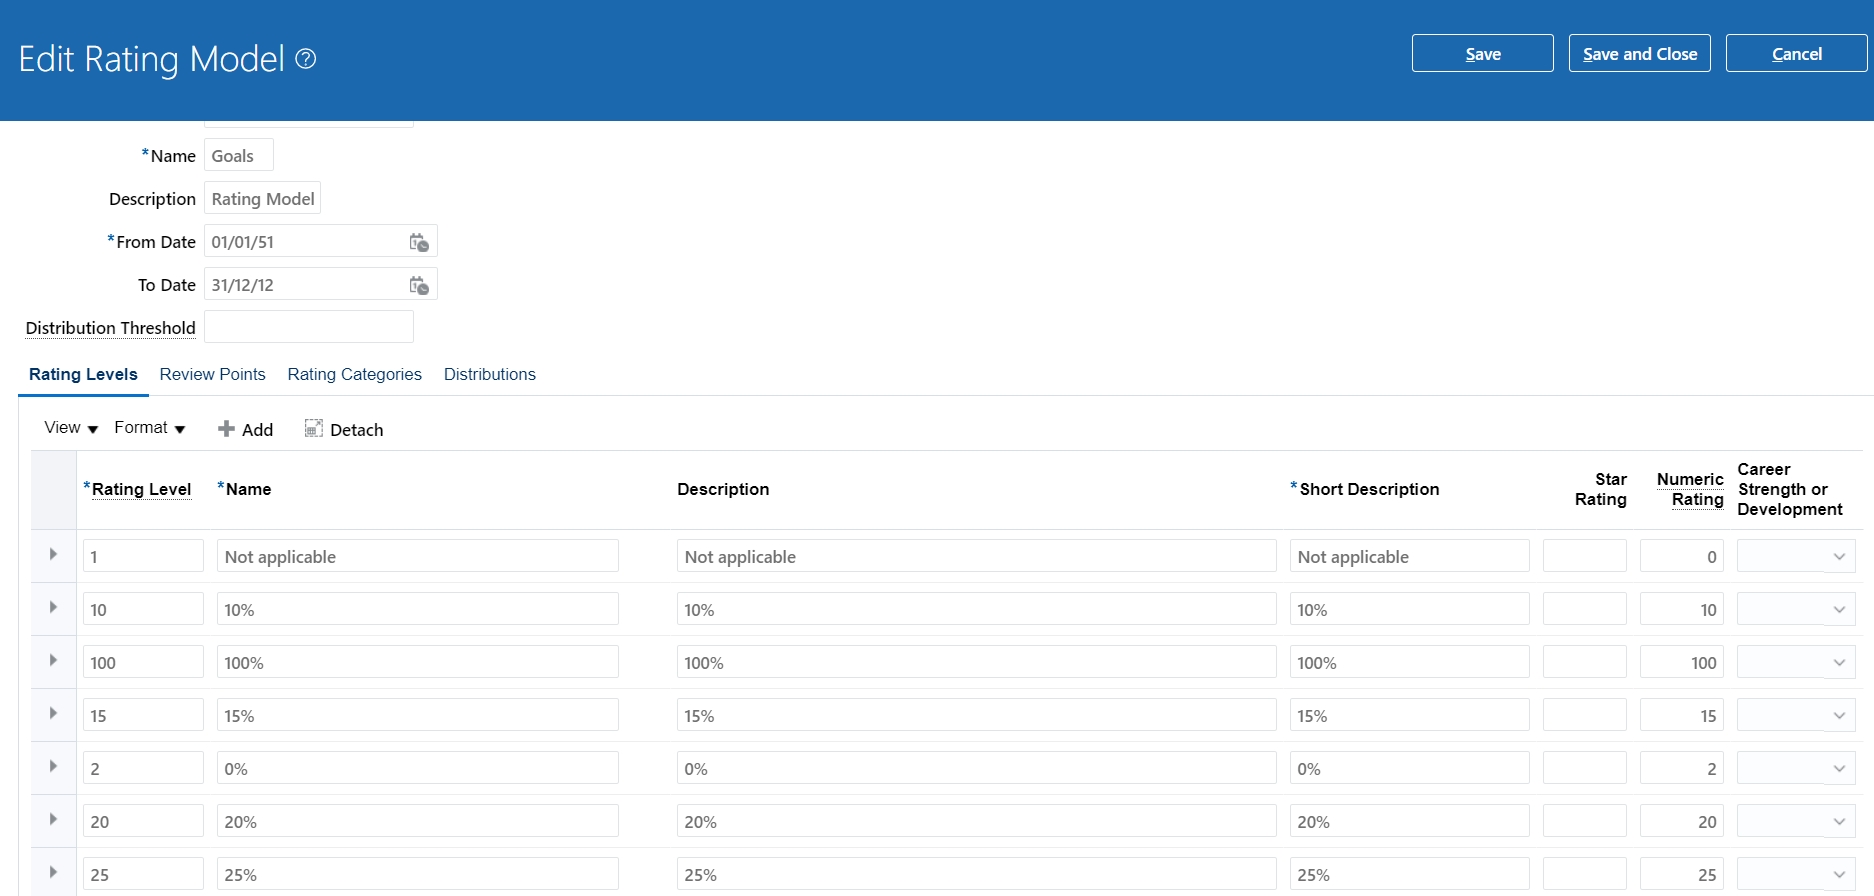Cancel editing the rating model

1796,53
